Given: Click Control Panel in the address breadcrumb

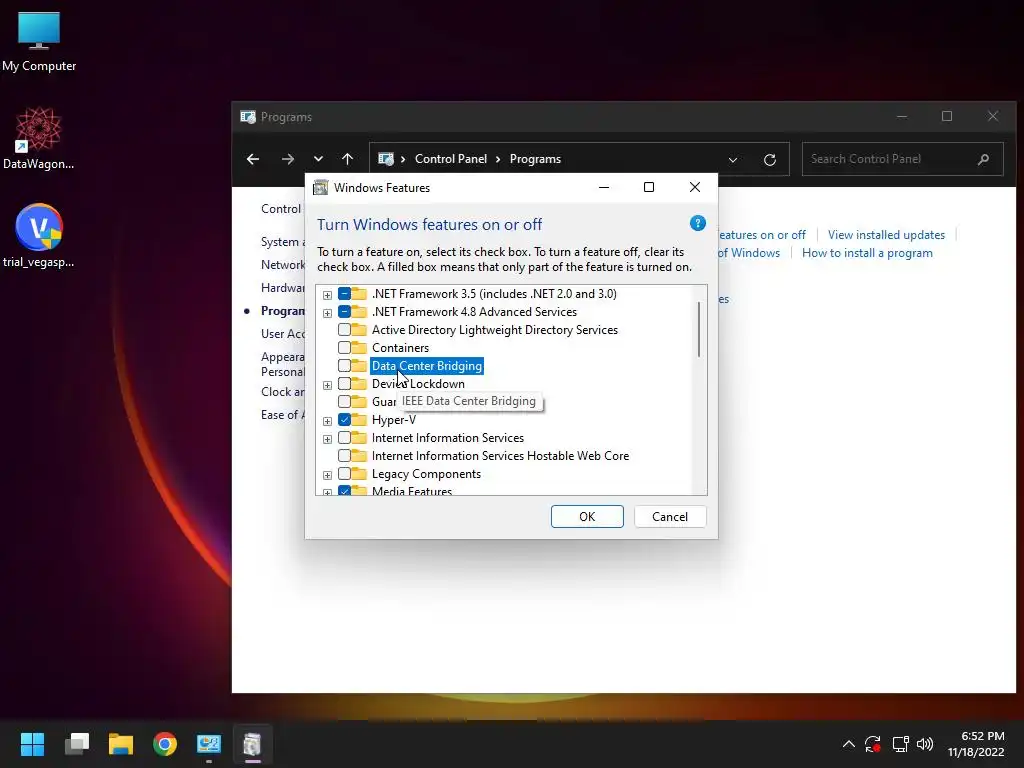Looking at the screenshot, I should point(451,159).
